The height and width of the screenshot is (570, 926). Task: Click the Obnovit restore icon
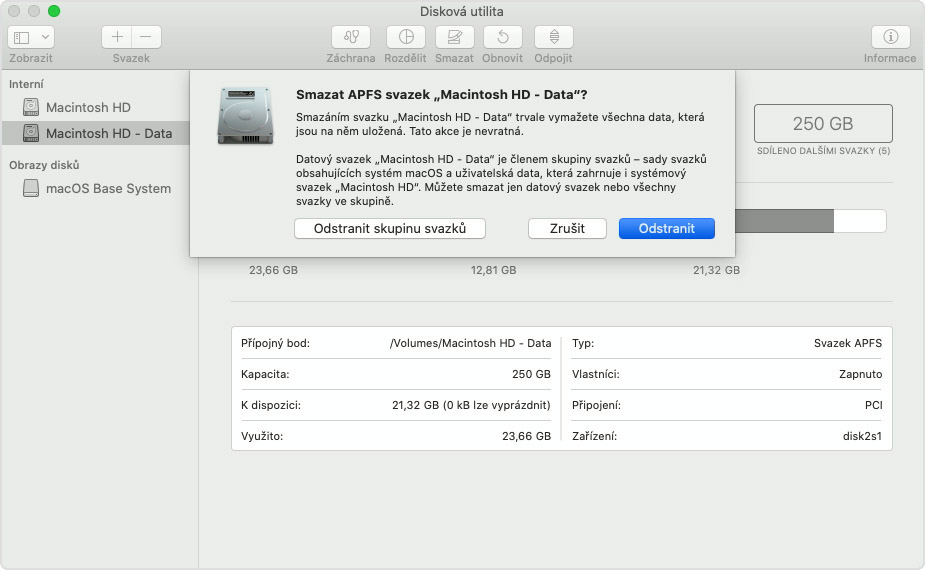click(503, 37)
